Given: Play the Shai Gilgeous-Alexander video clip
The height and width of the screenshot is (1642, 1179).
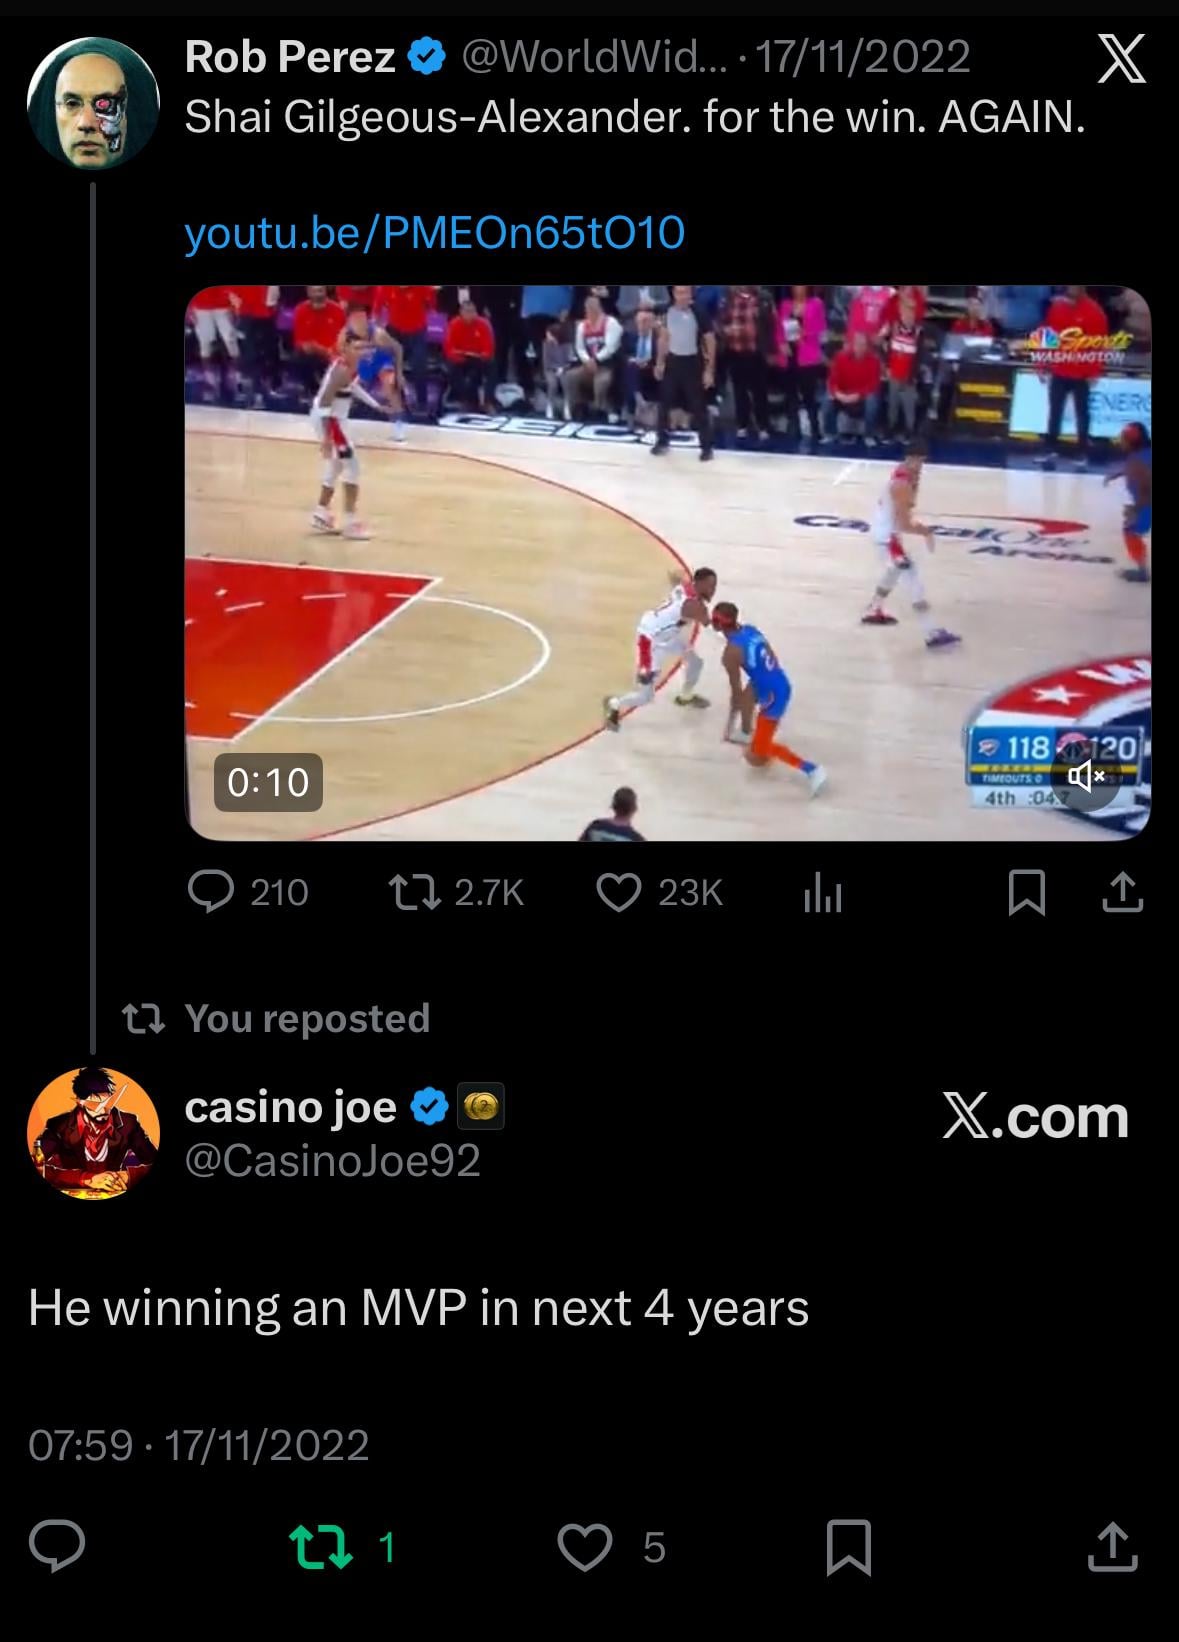Looking at the screenshot, I should click(x=668, y=563).
